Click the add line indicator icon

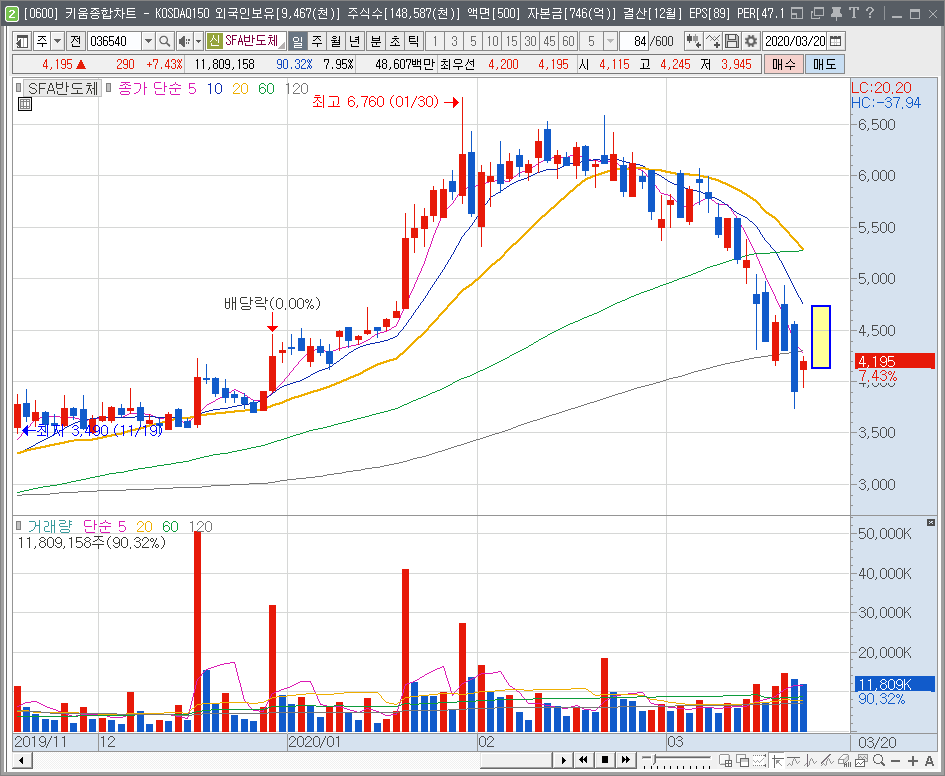[713, 41]
